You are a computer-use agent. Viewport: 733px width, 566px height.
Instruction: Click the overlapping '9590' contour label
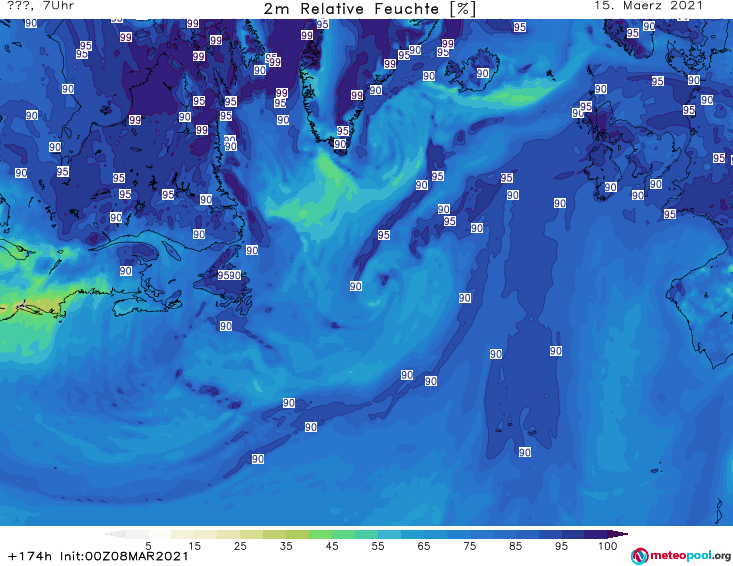[229, 275]
